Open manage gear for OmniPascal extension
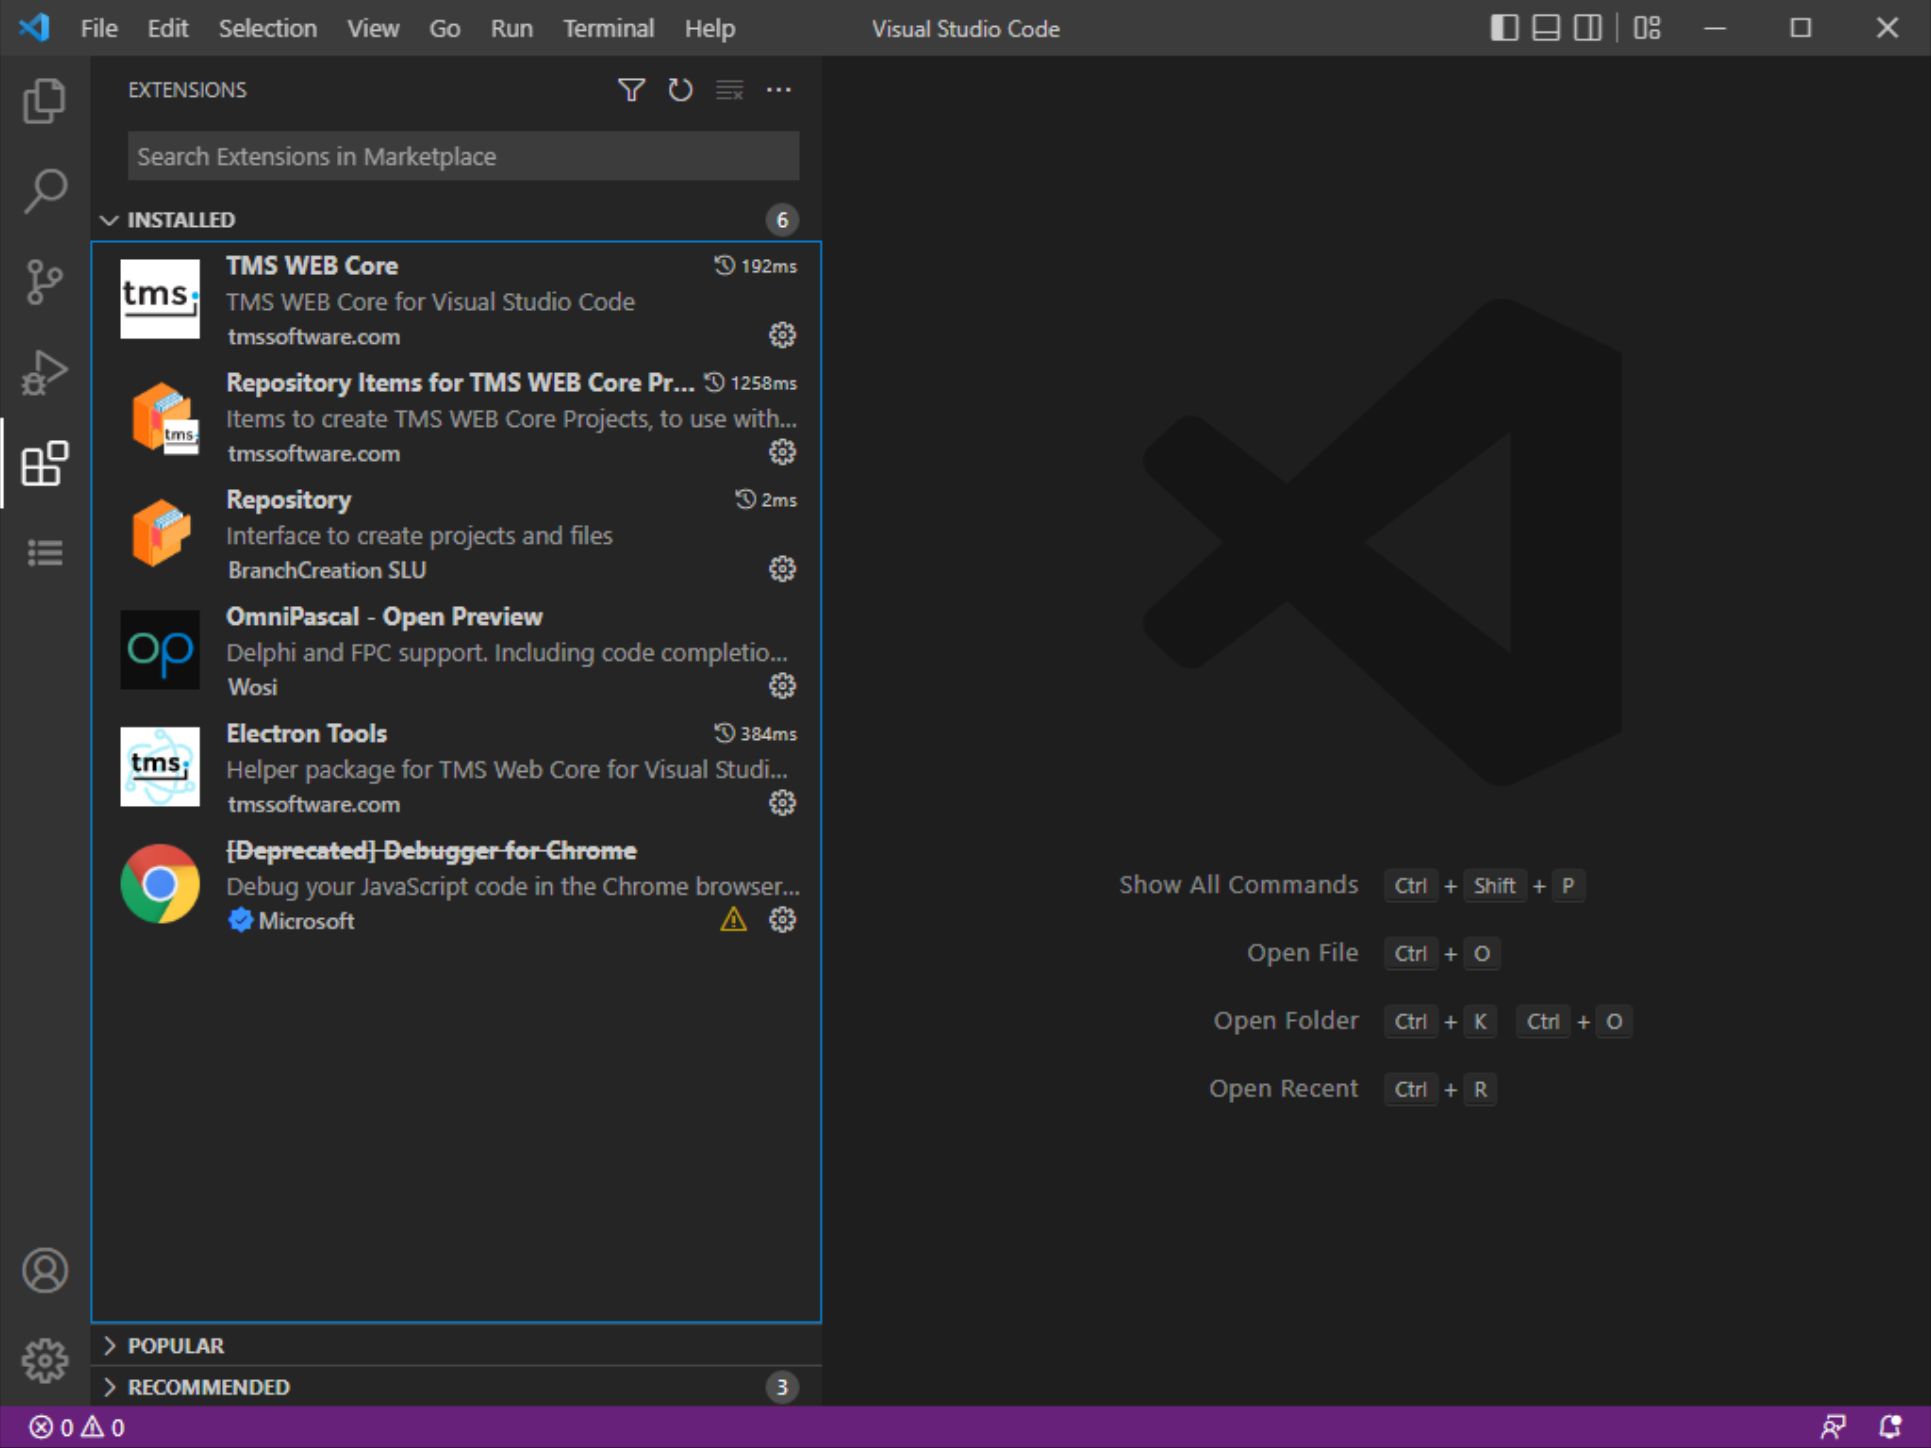 pos(782,686)
